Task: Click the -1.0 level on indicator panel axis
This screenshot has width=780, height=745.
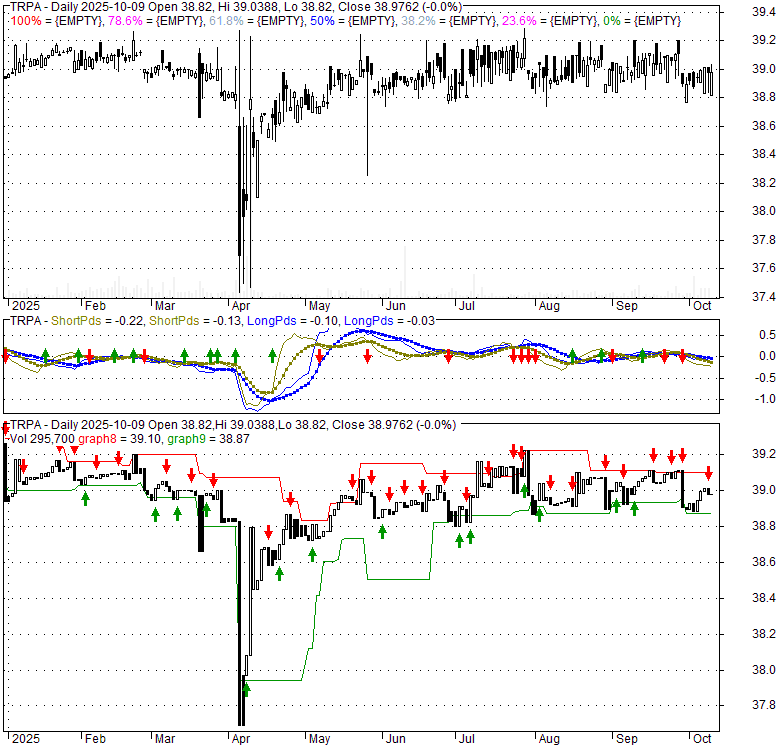Action: point(765,399)
